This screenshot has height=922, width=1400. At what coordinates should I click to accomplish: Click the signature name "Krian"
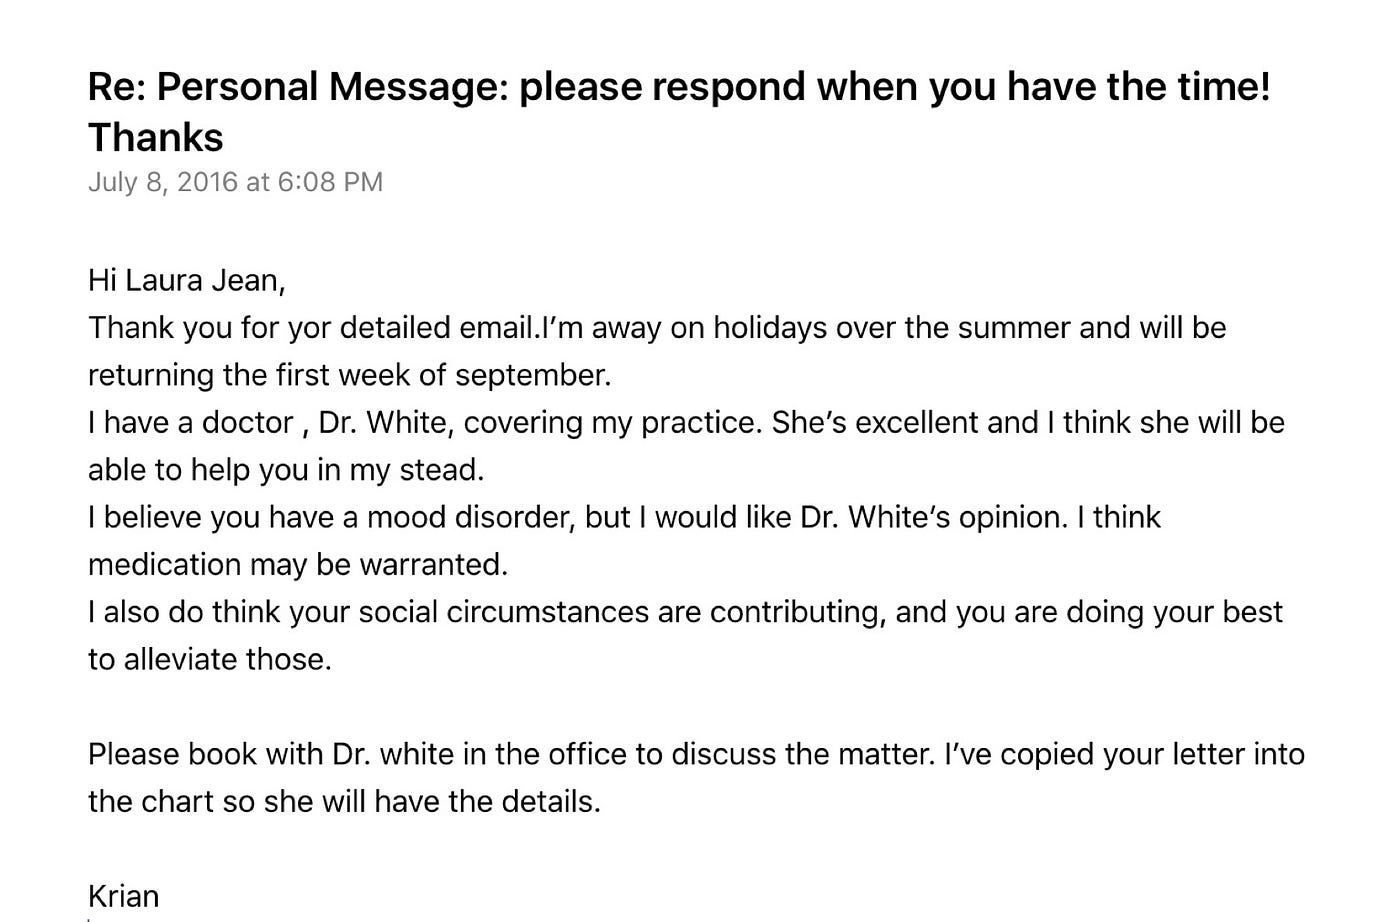(x=123, y=896)
